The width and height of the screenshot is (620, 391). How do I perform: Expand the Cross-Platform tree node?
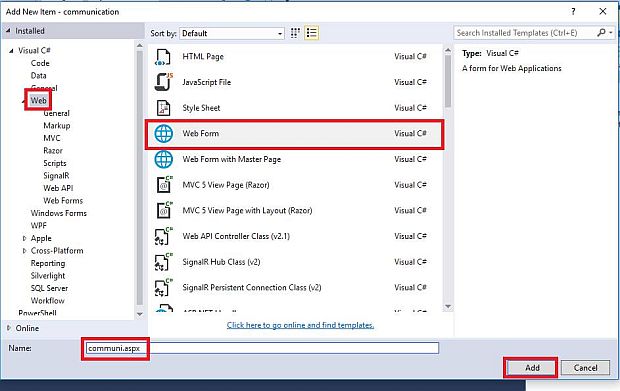coord(25,251)
